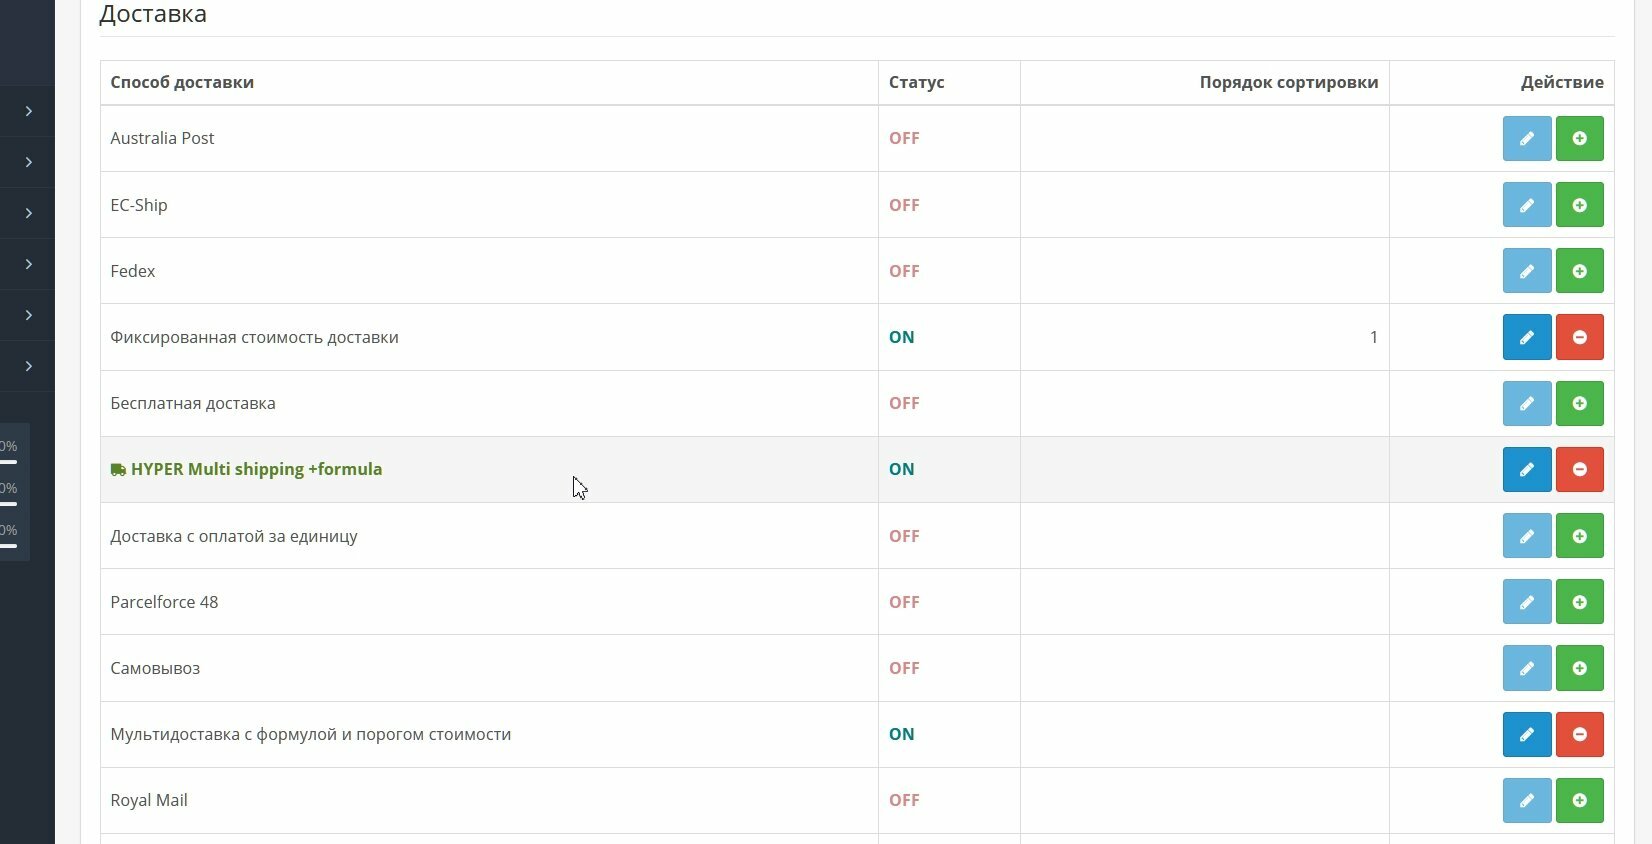1652x844 pixels.
Task: Expand the last sidebar menu chevron
Action: click(x=29, y=366)
